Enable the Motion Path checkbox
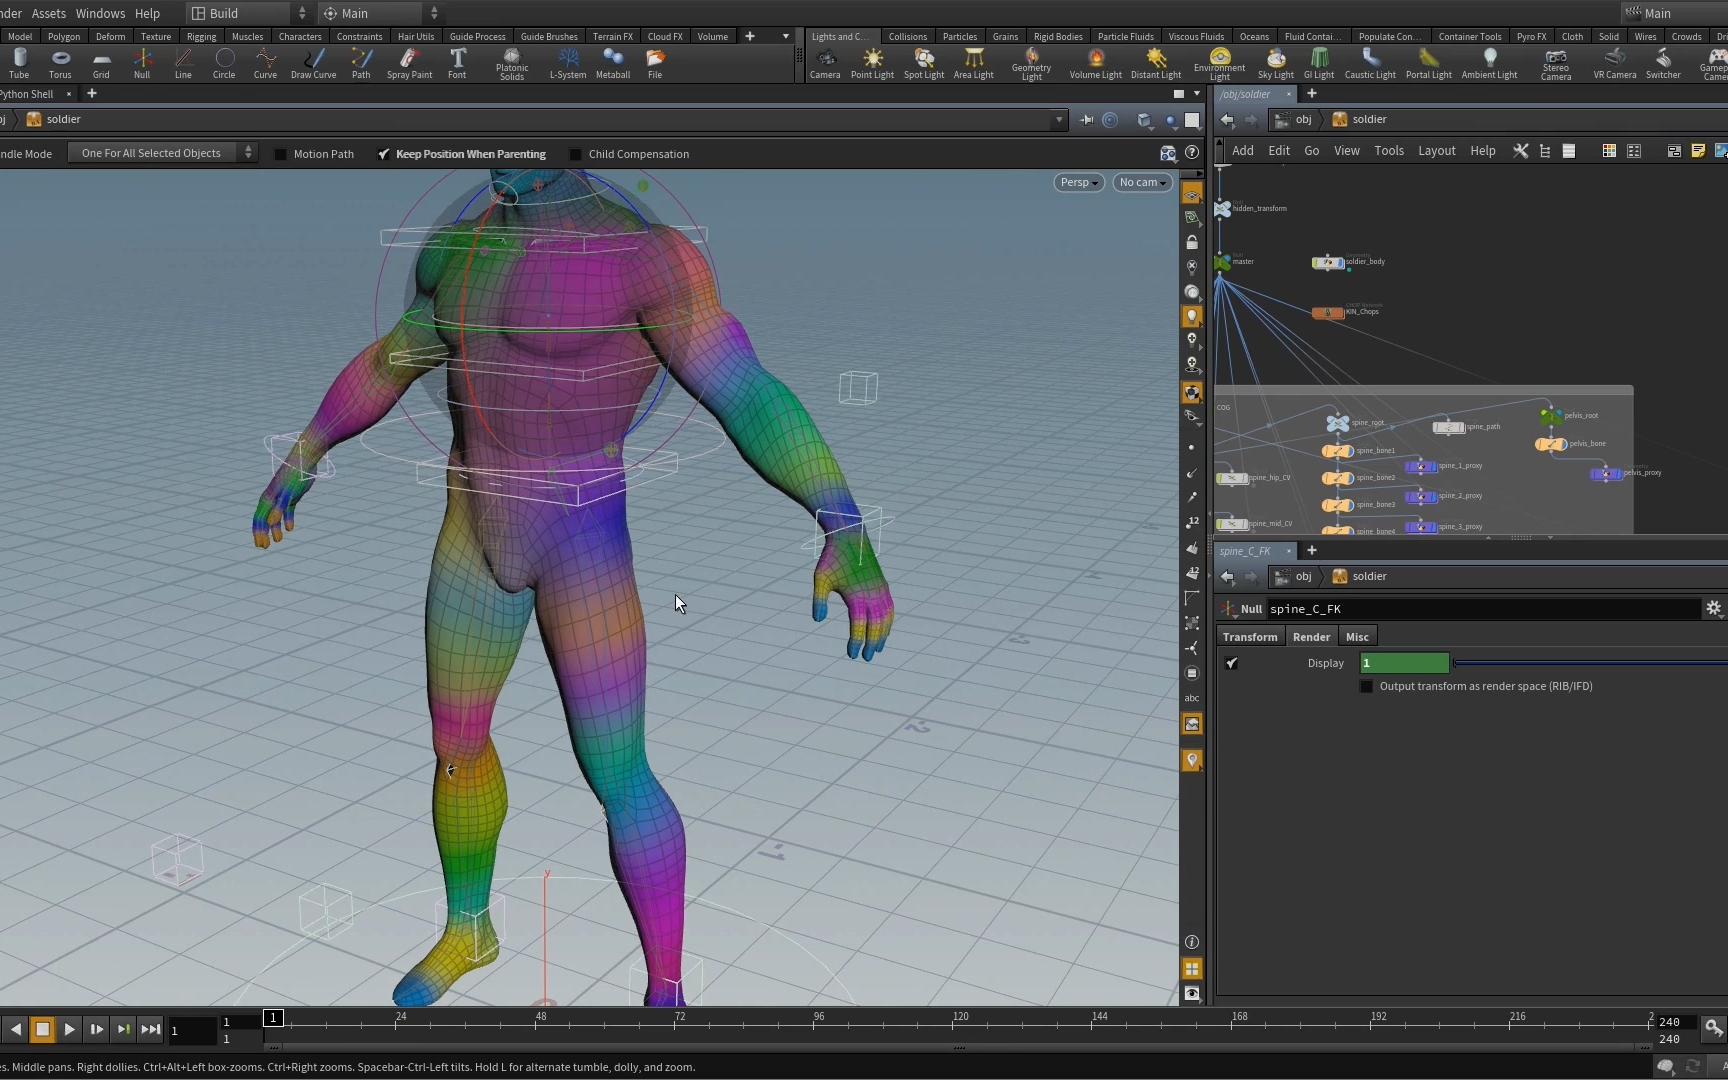This screenshot has width=1728, height=1080. click(x=281, y=154)
